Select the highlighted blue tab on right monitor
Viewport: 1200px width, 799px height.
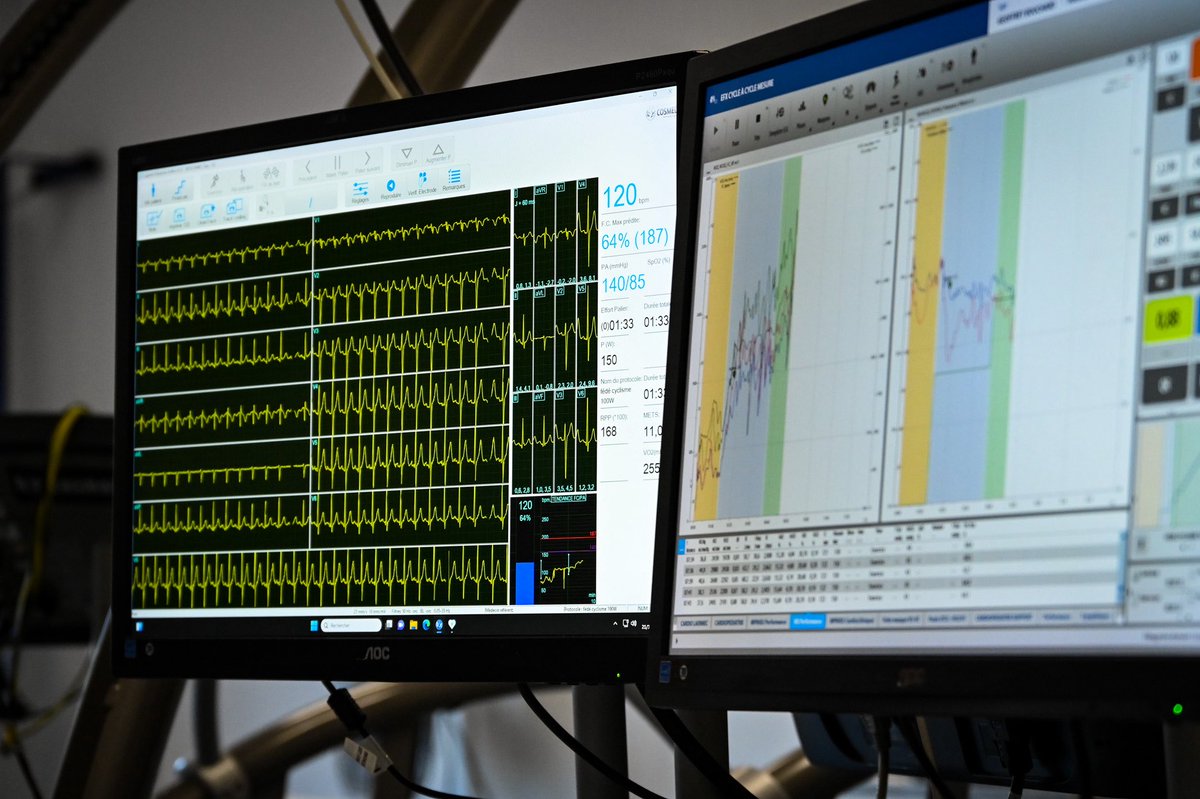click(x=808, y=621)
